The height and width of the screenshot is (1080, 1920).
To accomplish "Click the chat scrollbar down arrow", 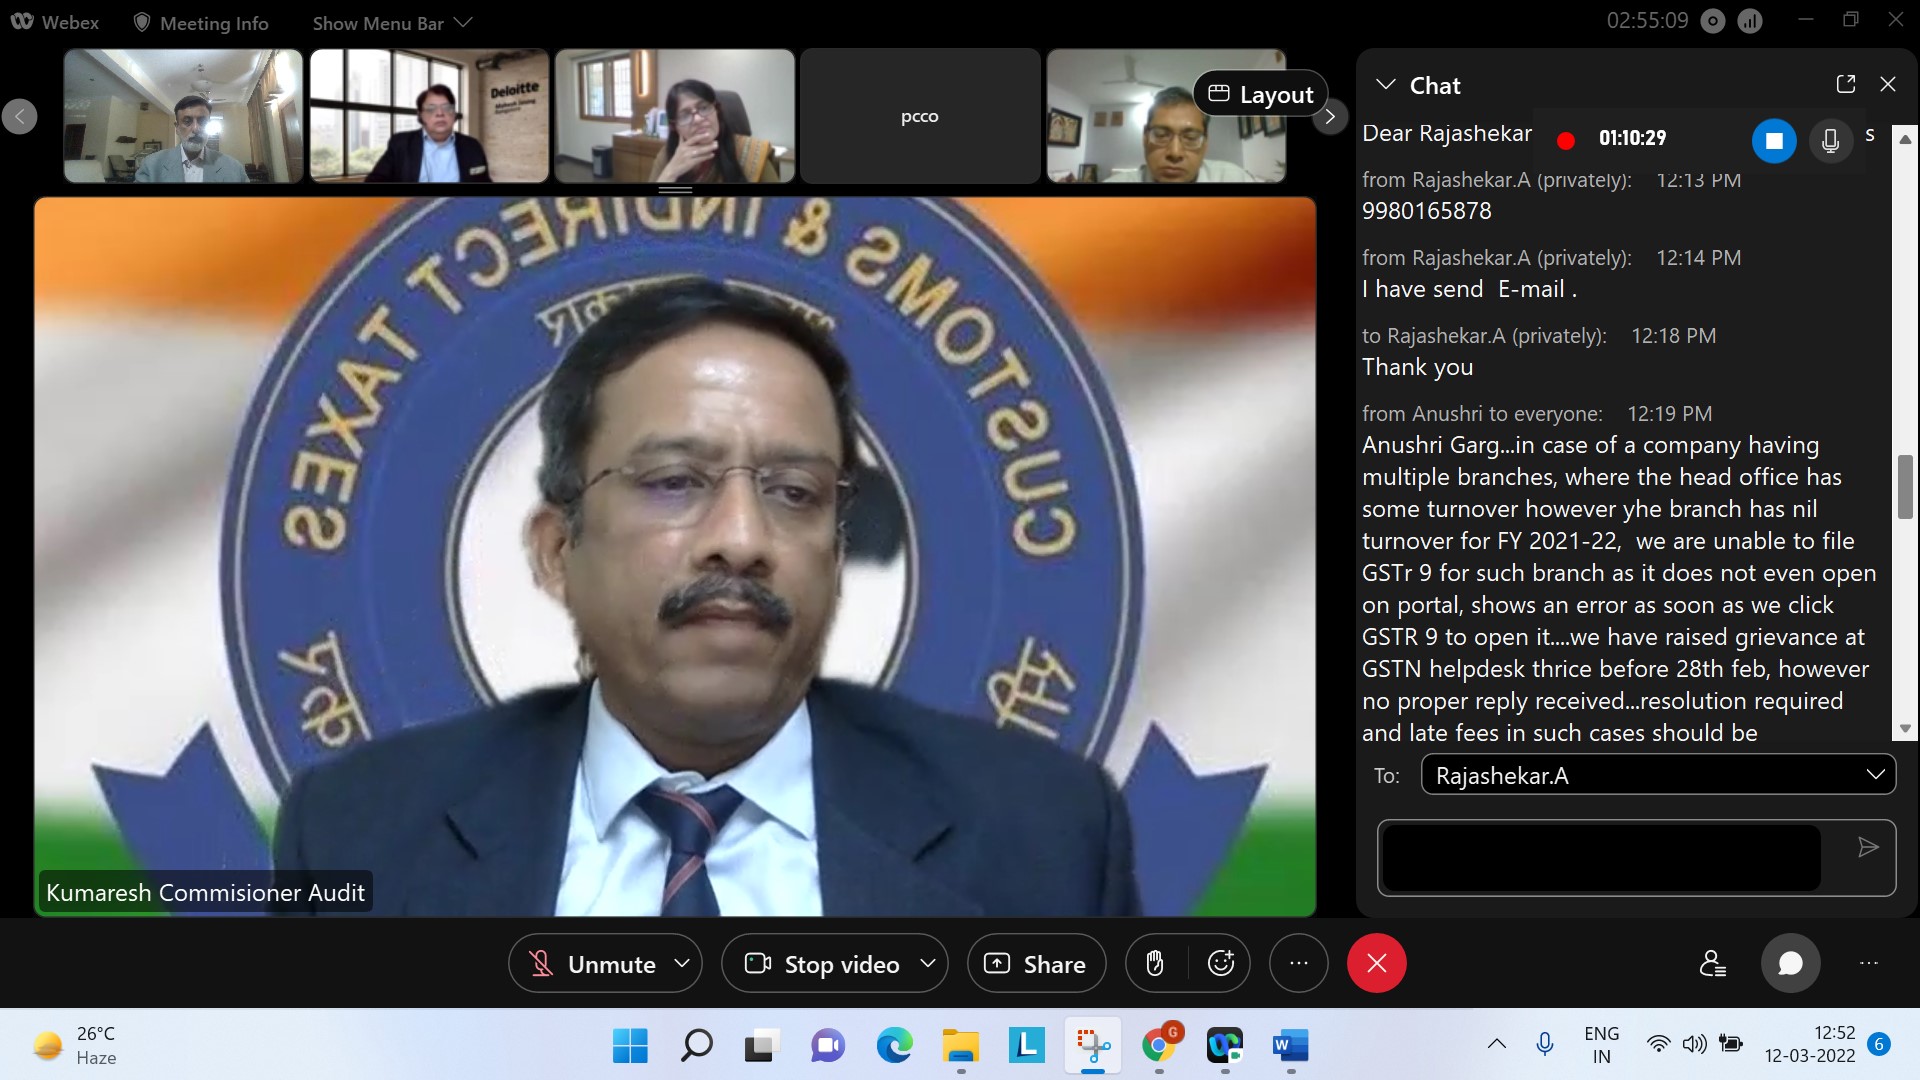I will click(x=1905, y=729).
